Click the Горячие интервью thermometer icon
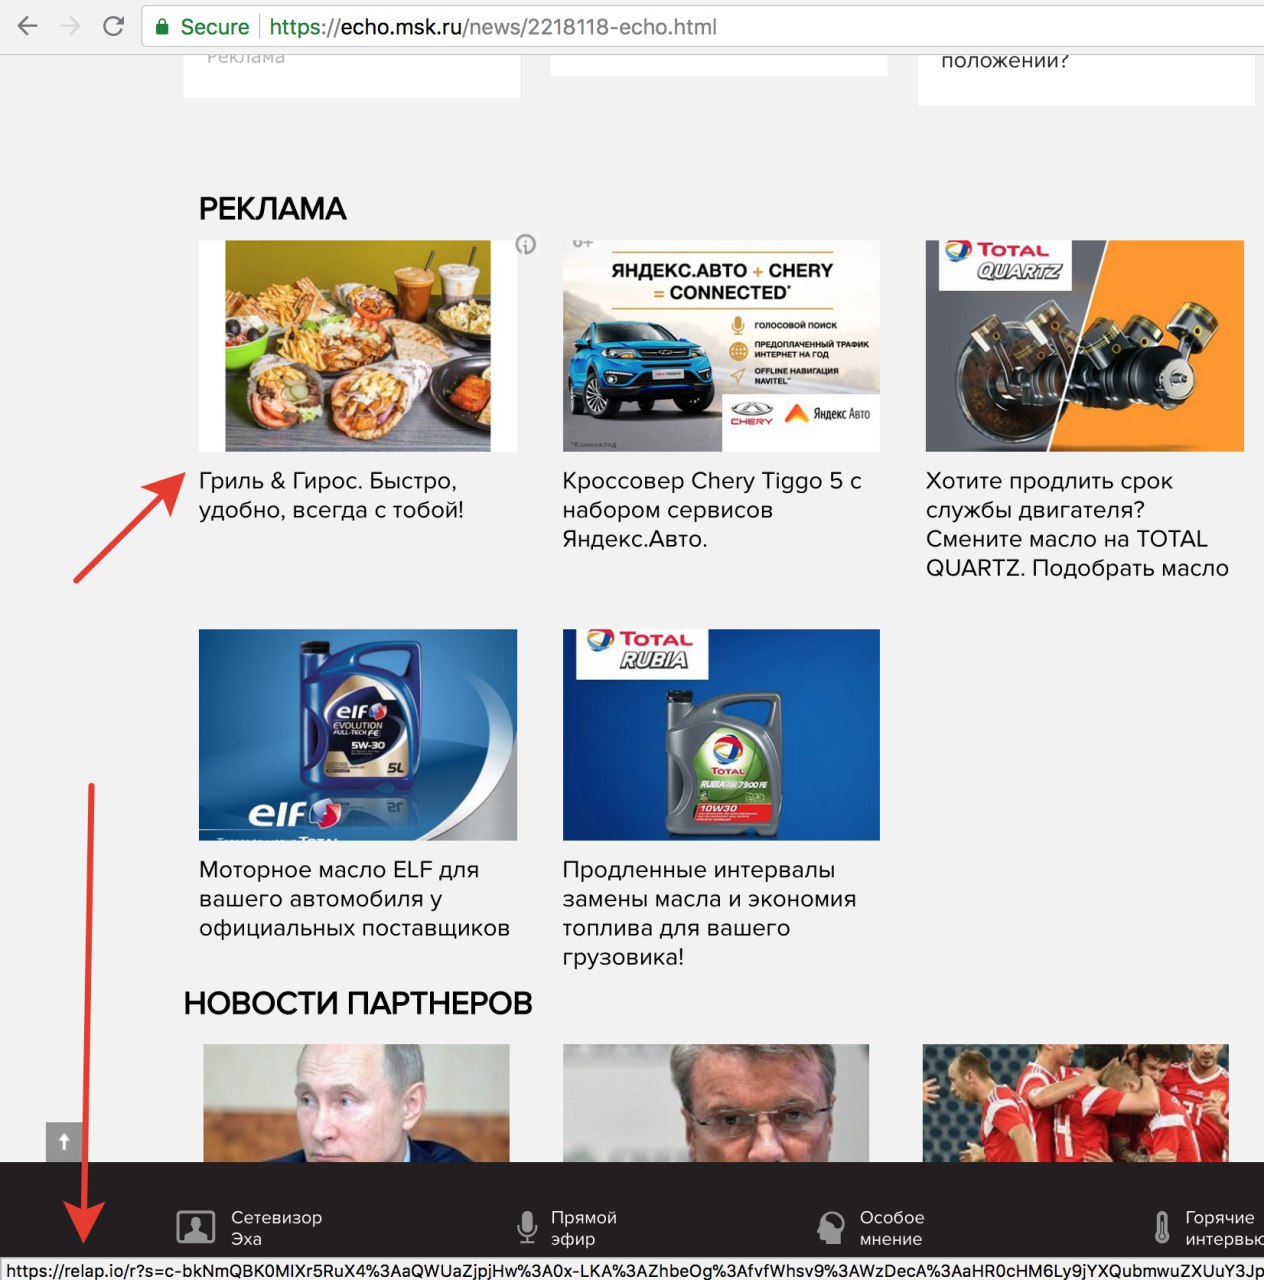This screenshot has width=1264, height=1280. (1162, 1227)
